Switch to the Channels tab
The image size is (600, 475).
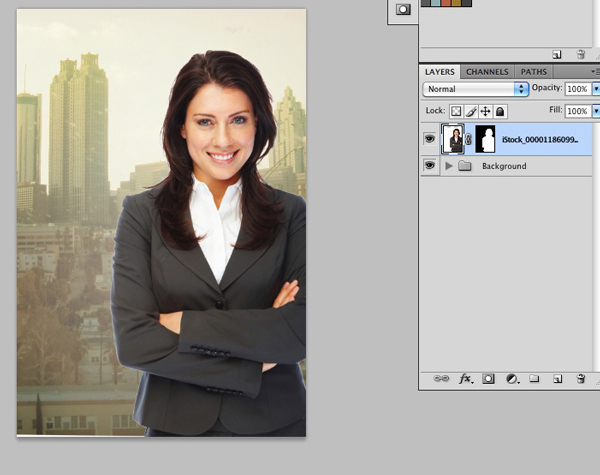click(x=487, y=72)
